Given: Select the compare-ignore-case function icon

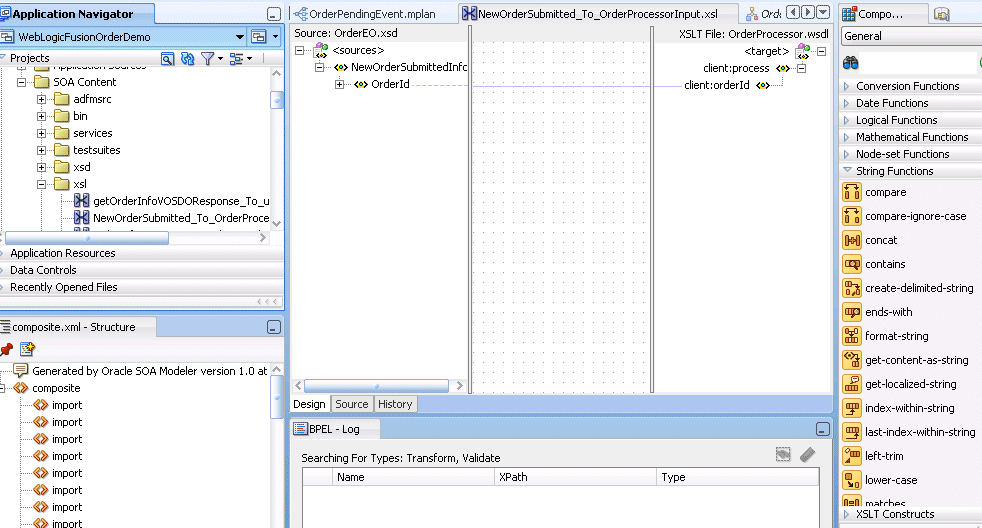Looking at the screenshot, I should (851, 216).
